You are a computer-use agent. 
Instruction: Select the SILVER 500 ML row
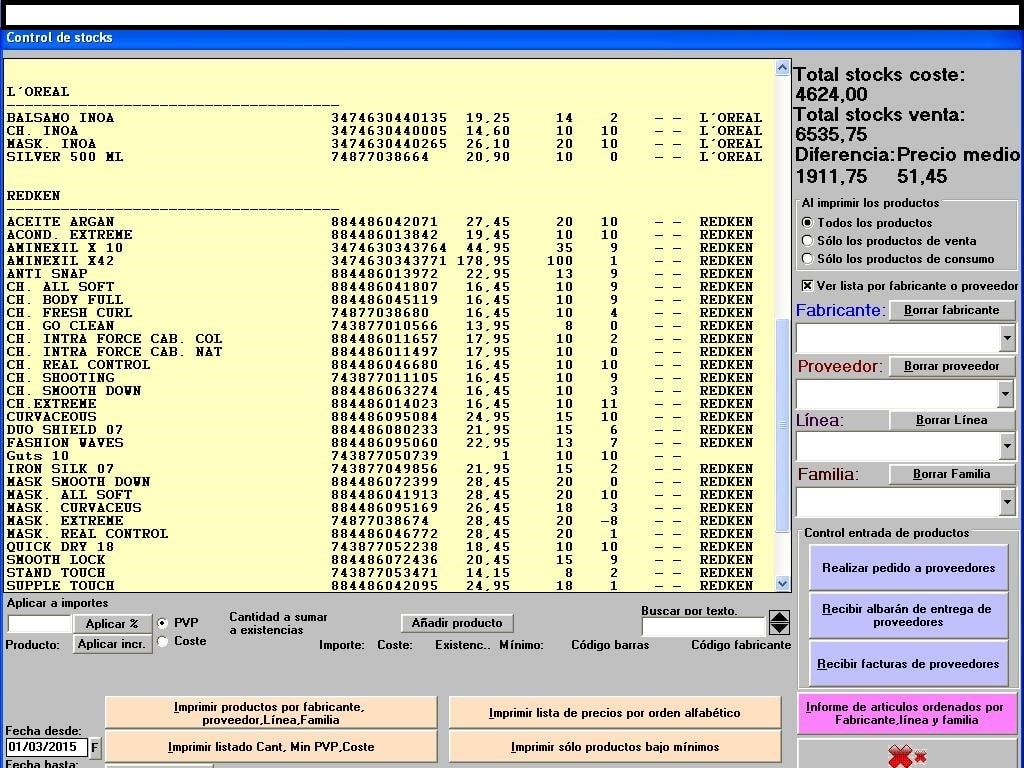[x=385, y=157]
